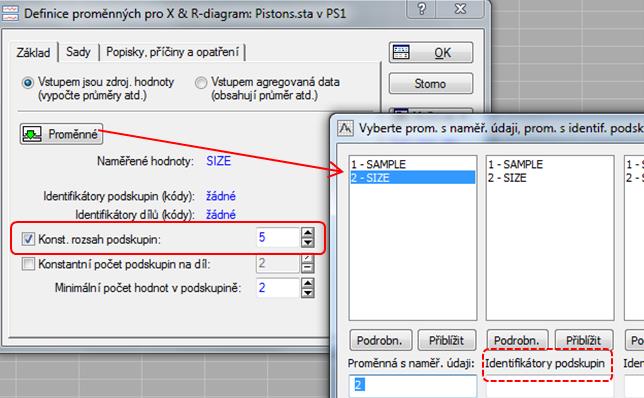Select Vstupem agregovaná data radio
Viewport: 644px width, 398px height.
click(x=200, y=83)
